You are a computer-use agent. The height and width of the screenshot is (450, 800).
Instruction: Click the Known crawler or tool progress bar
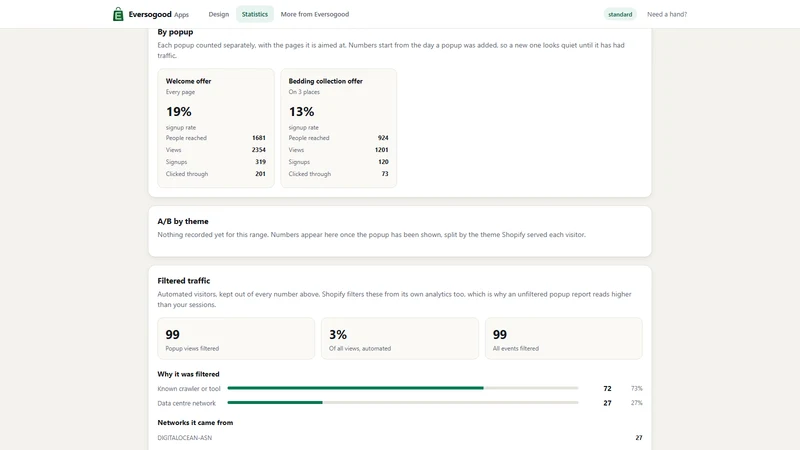403,388
